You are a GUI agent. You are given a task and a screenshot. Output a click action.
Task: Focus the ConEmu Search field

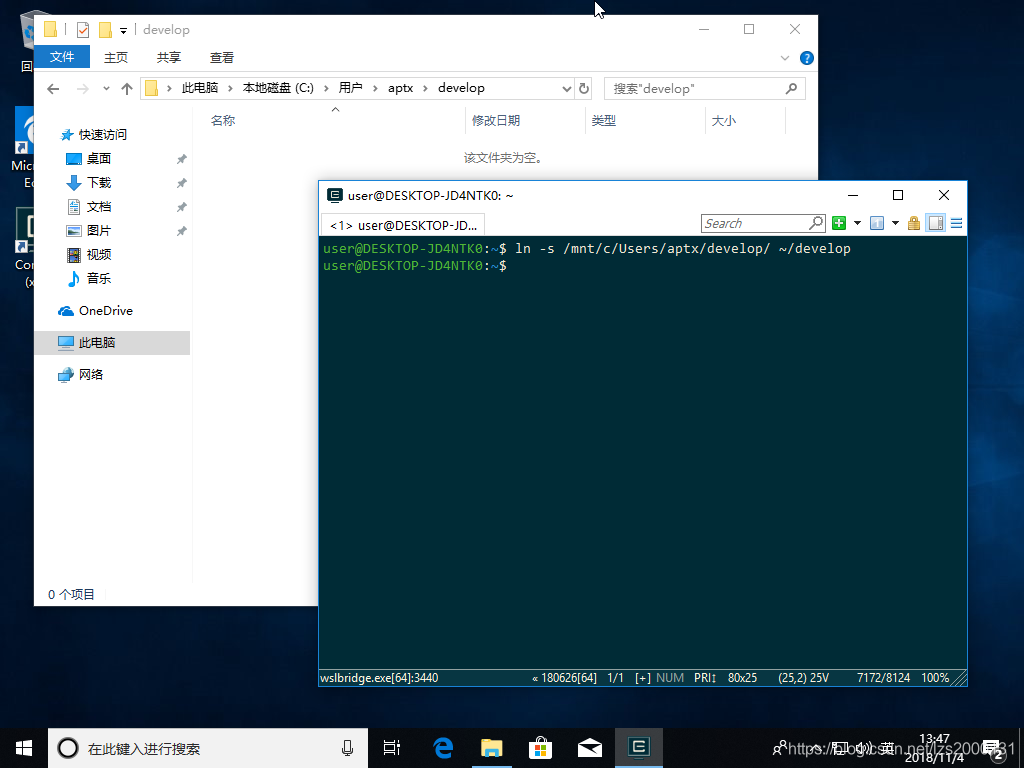(755, 223)
